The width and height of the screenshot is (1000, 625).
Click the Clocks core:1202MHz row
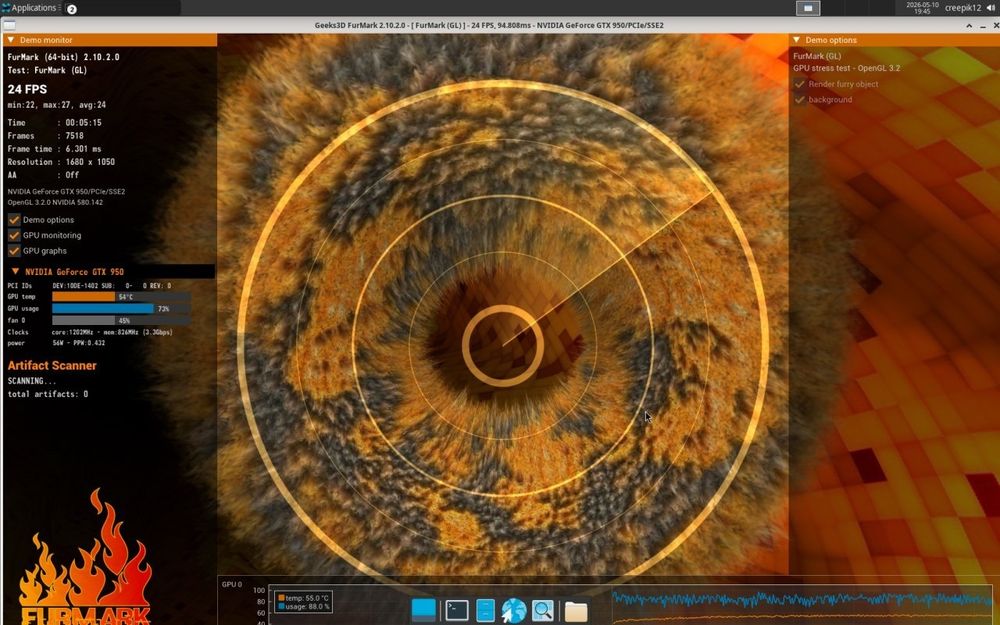pyautogui.click(x=90, y=332)
